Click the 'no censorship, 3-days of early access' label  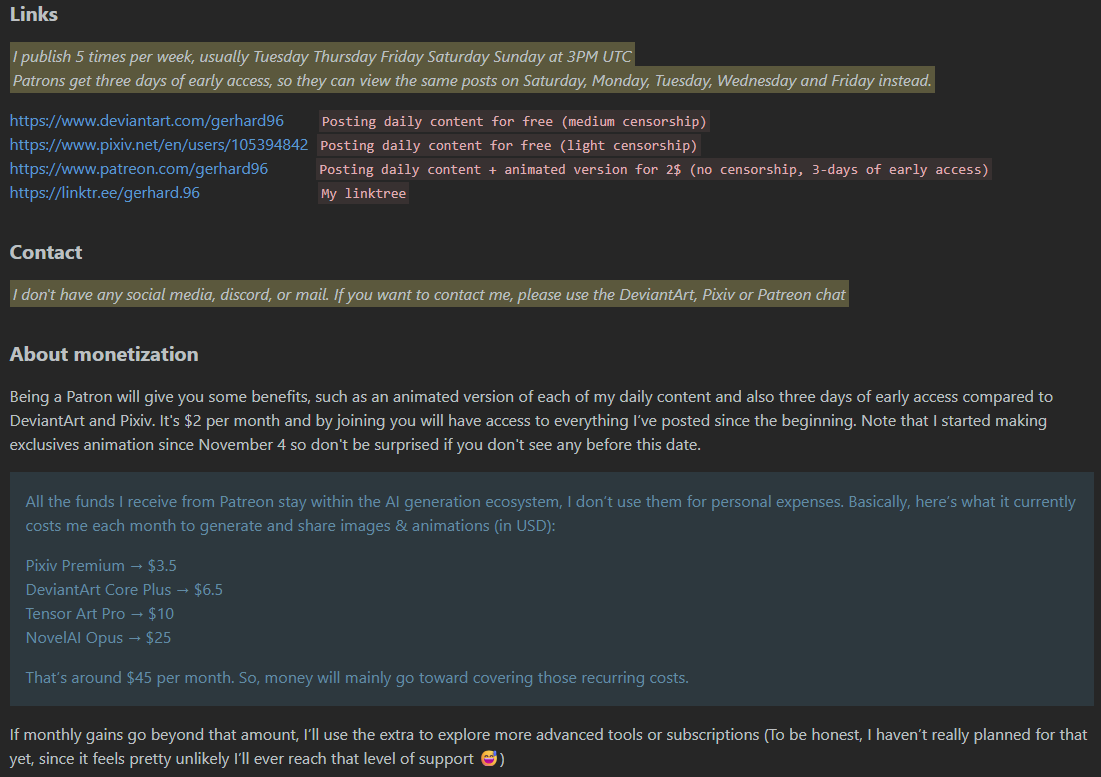(x=654, y=169)
